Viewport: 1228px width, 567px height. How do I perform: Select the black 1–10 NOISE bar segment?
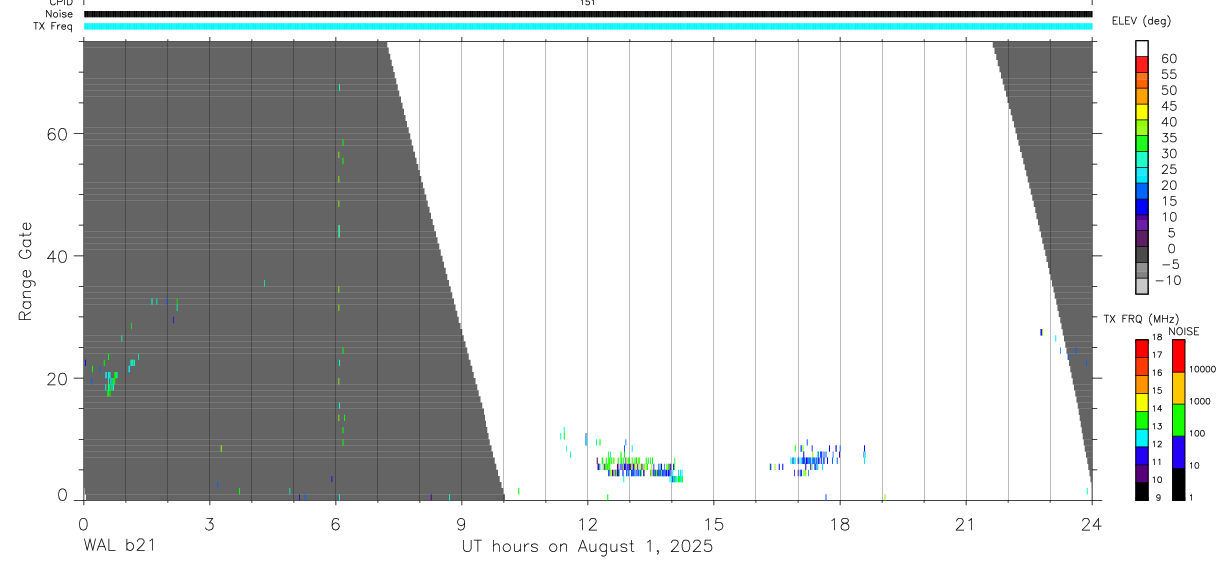tap(1178, 484)
